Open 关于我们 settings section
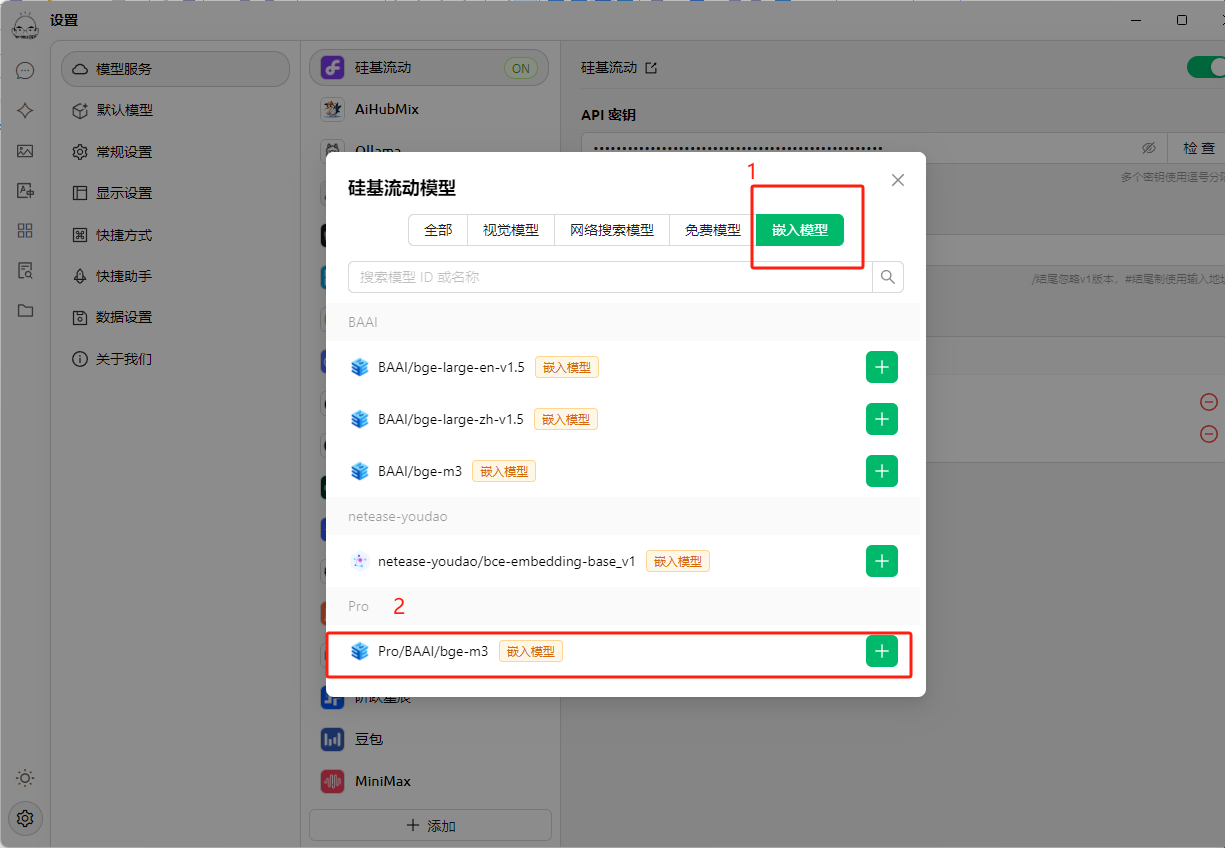Screen dimensions: 1225x848 [x=175, y=359]
